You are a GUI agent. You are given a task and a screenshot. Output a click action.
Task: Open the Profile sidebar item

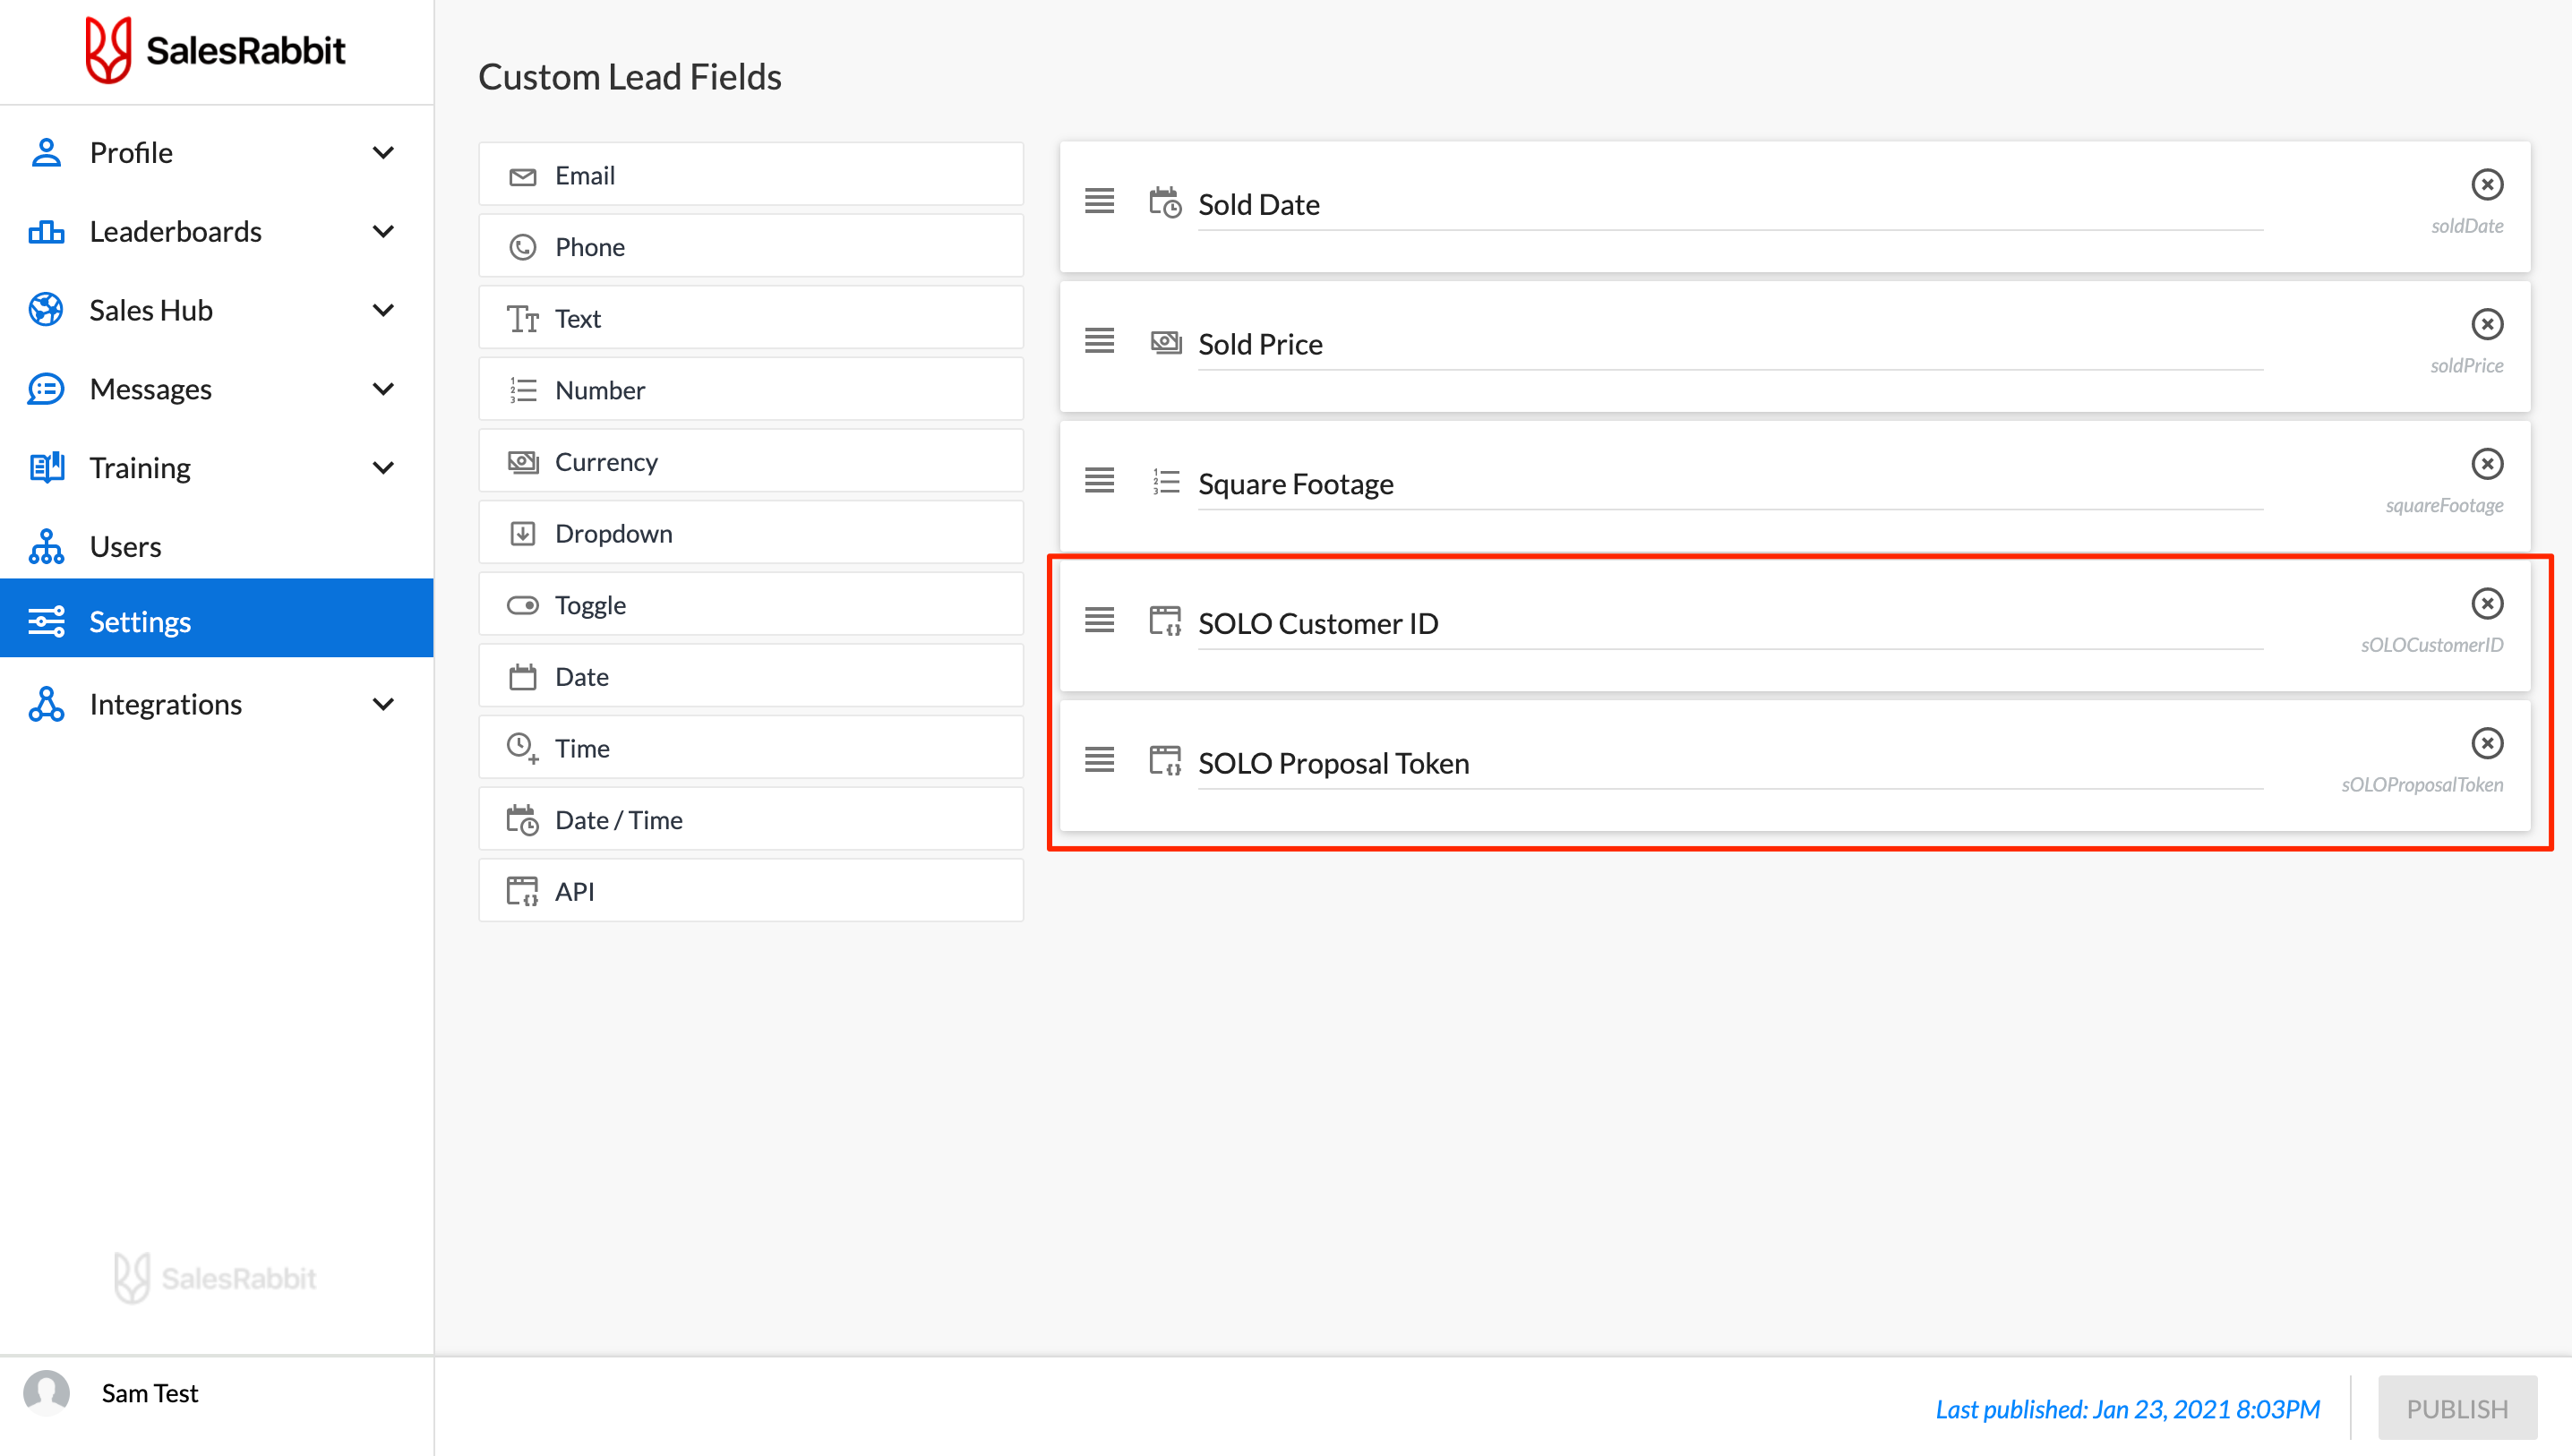coord(216,153)
